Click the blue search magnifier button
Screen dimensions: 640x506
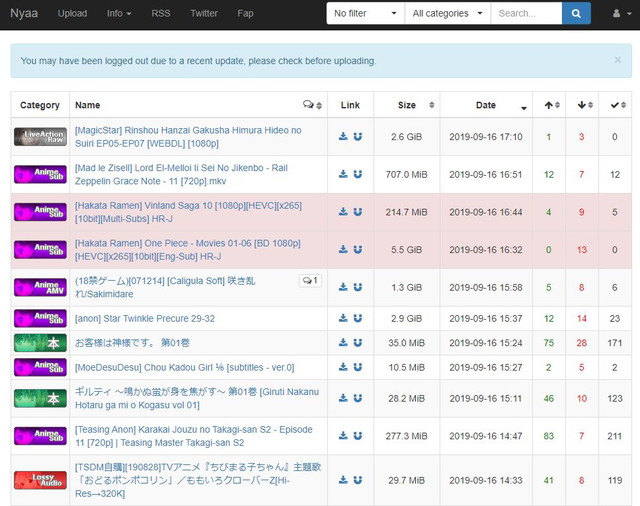576,13
